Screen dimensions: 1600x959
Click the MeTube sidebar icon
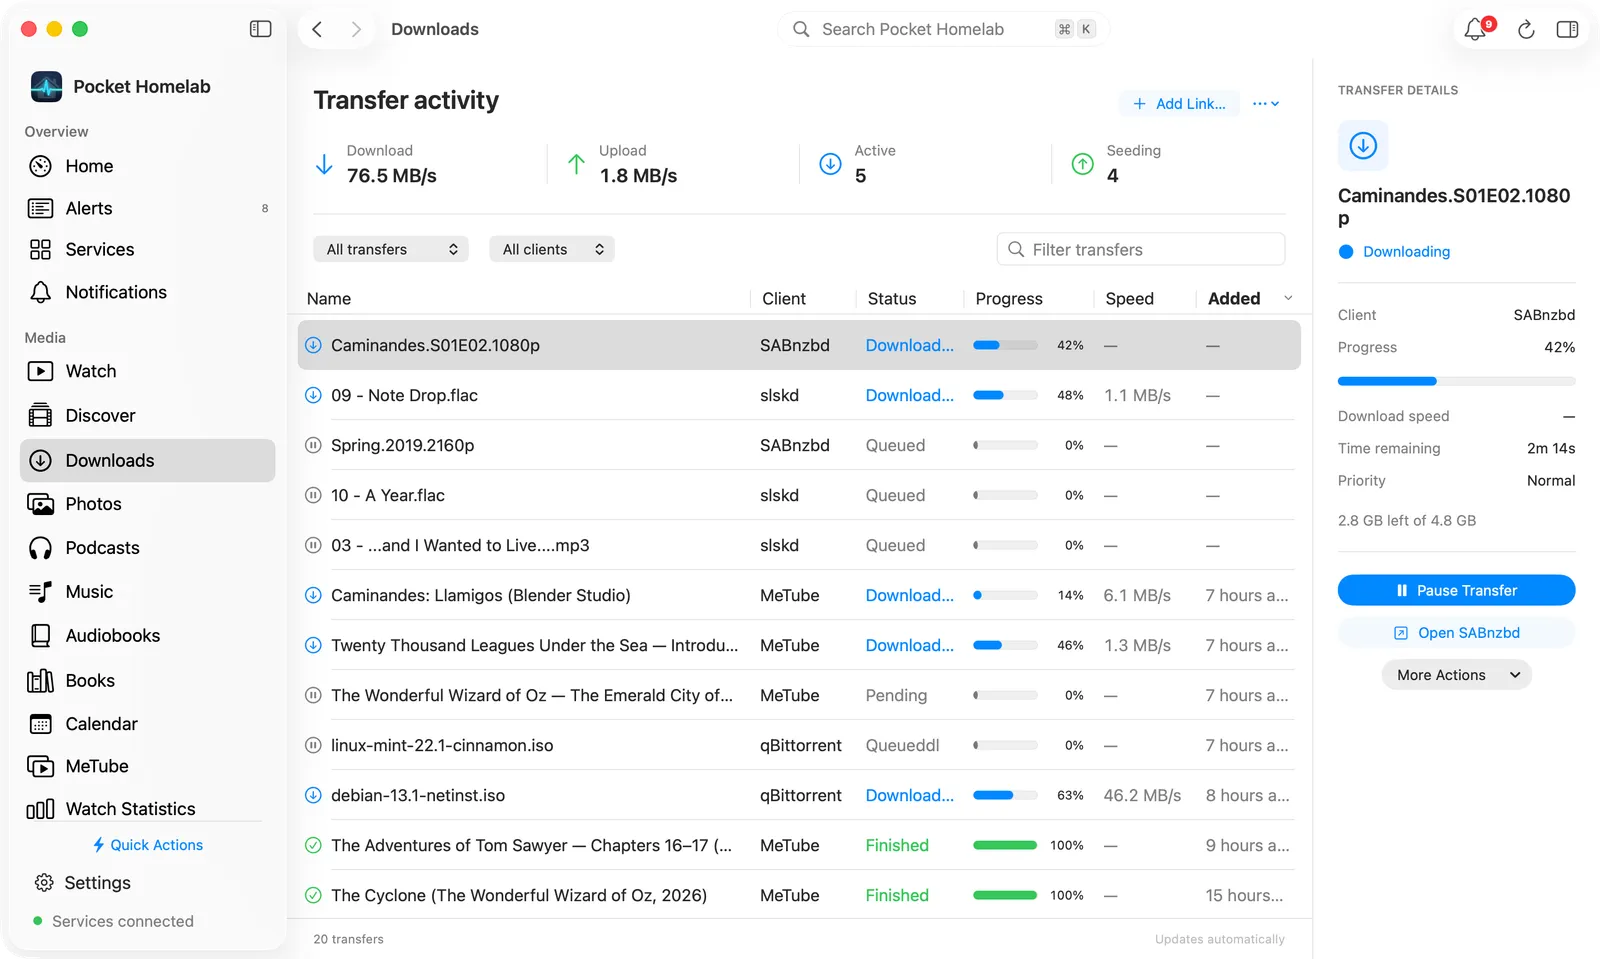click(x=40, y=766)
